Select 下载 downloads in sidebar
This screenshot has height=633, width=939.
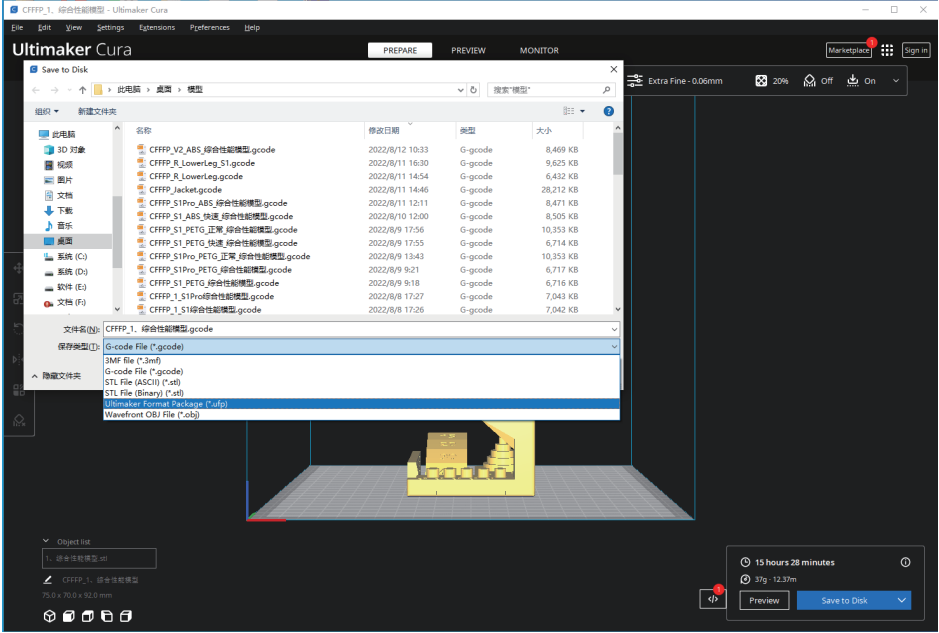click(x=58, y=210)
